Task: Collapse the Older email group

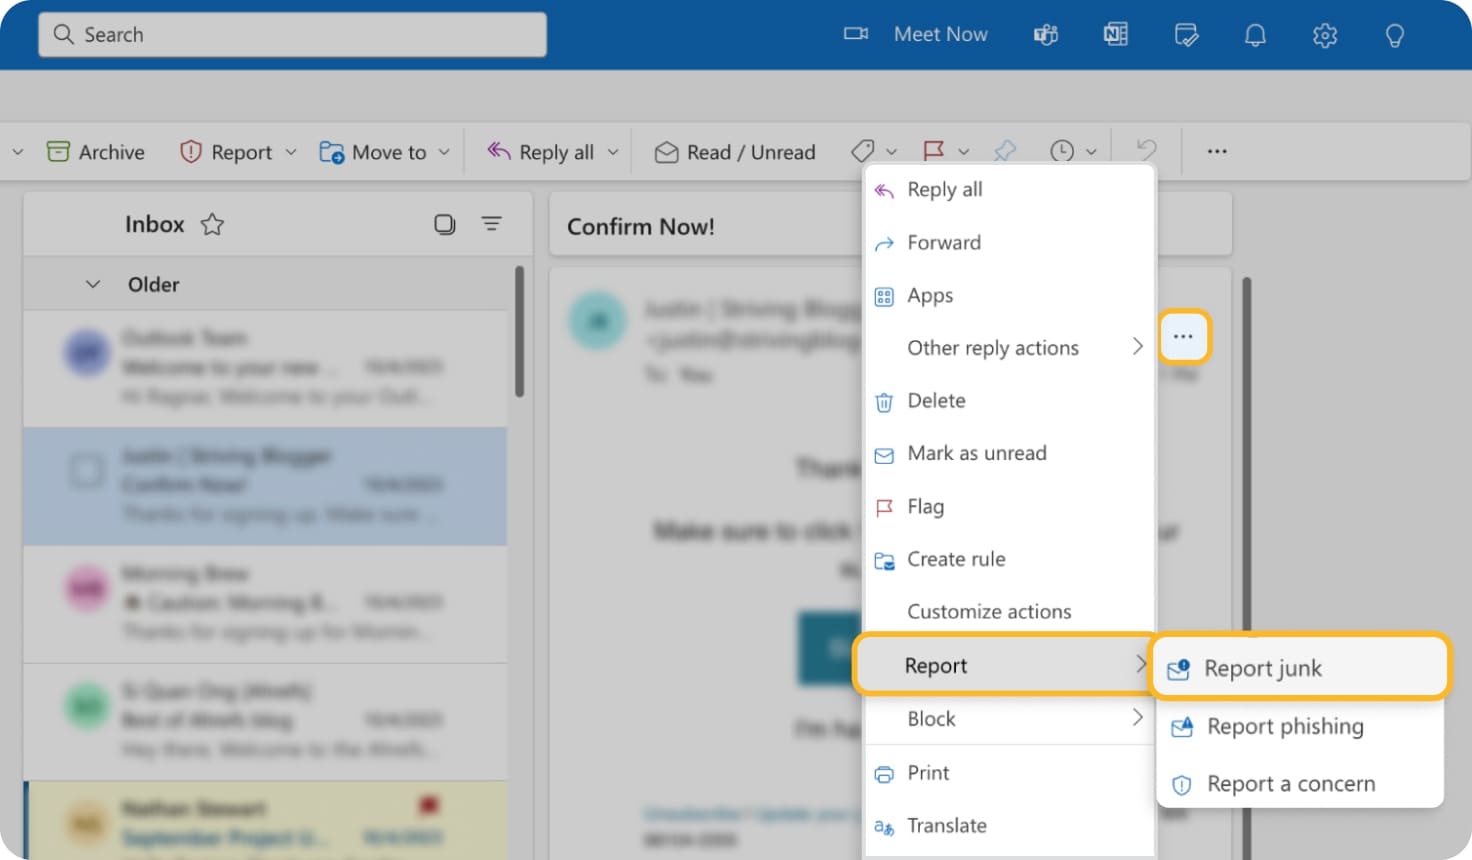Action: [x=93, y=284]
